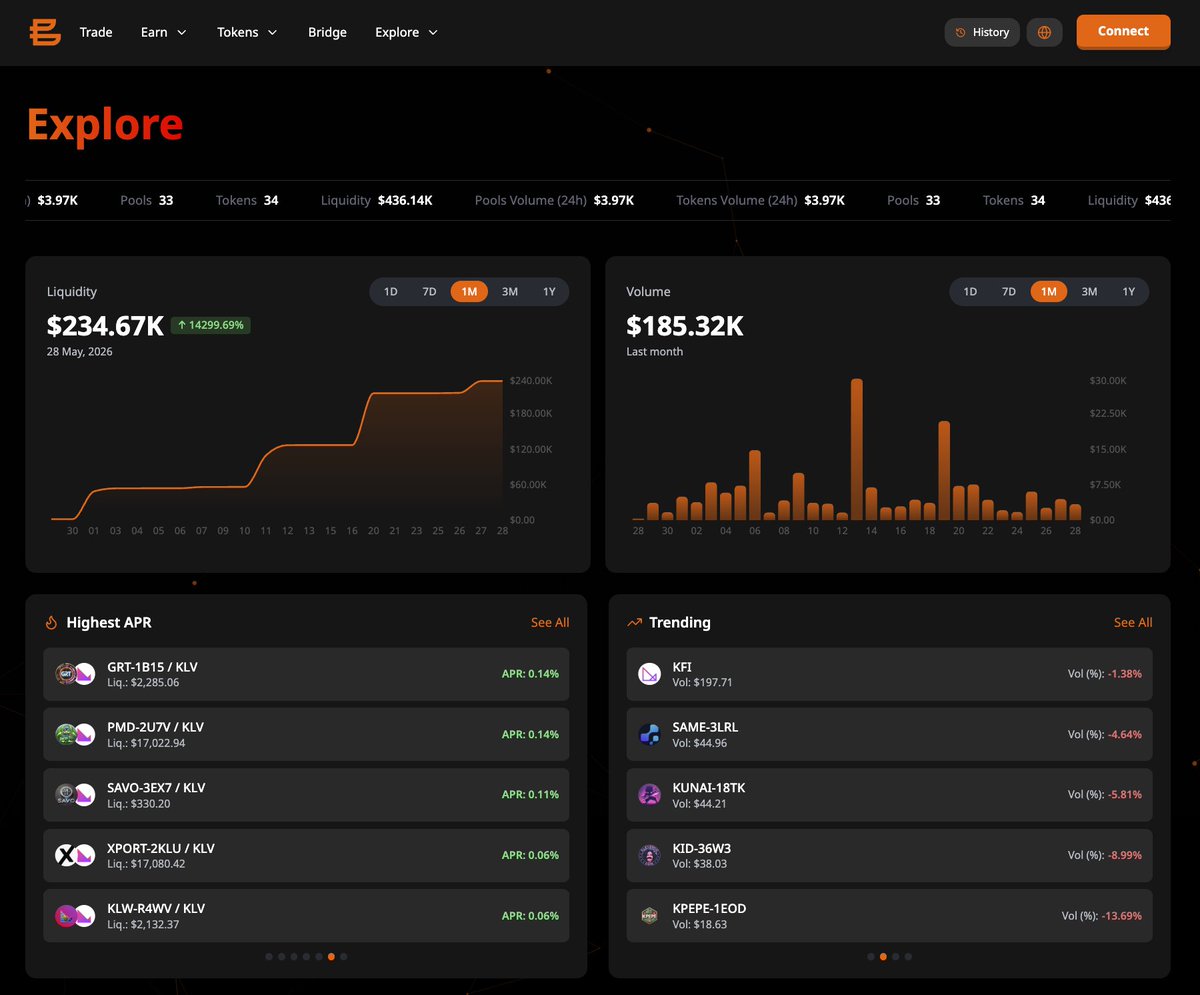Select 3M range on Liquidity chart

[510, 292]
